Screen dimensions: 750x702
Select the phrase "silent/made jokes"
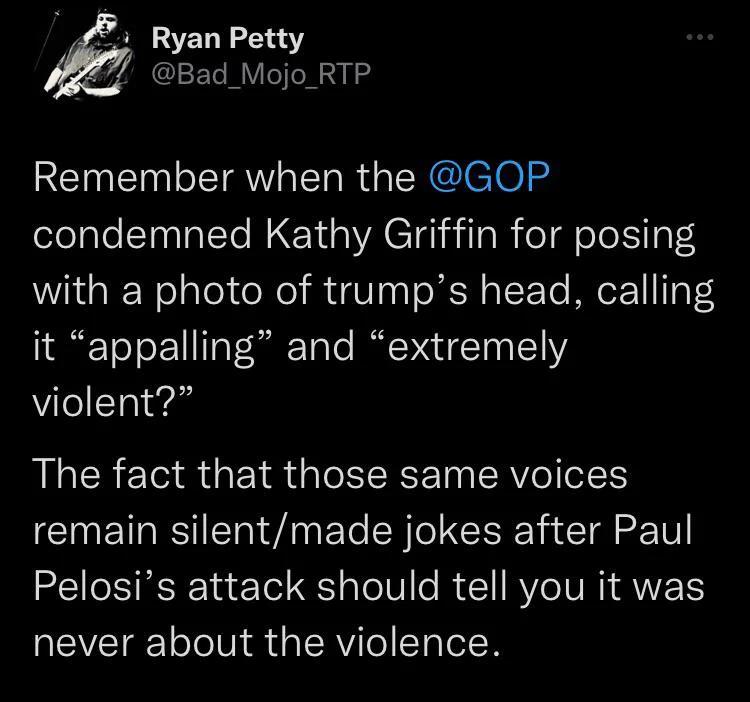[x=336, y=530]
